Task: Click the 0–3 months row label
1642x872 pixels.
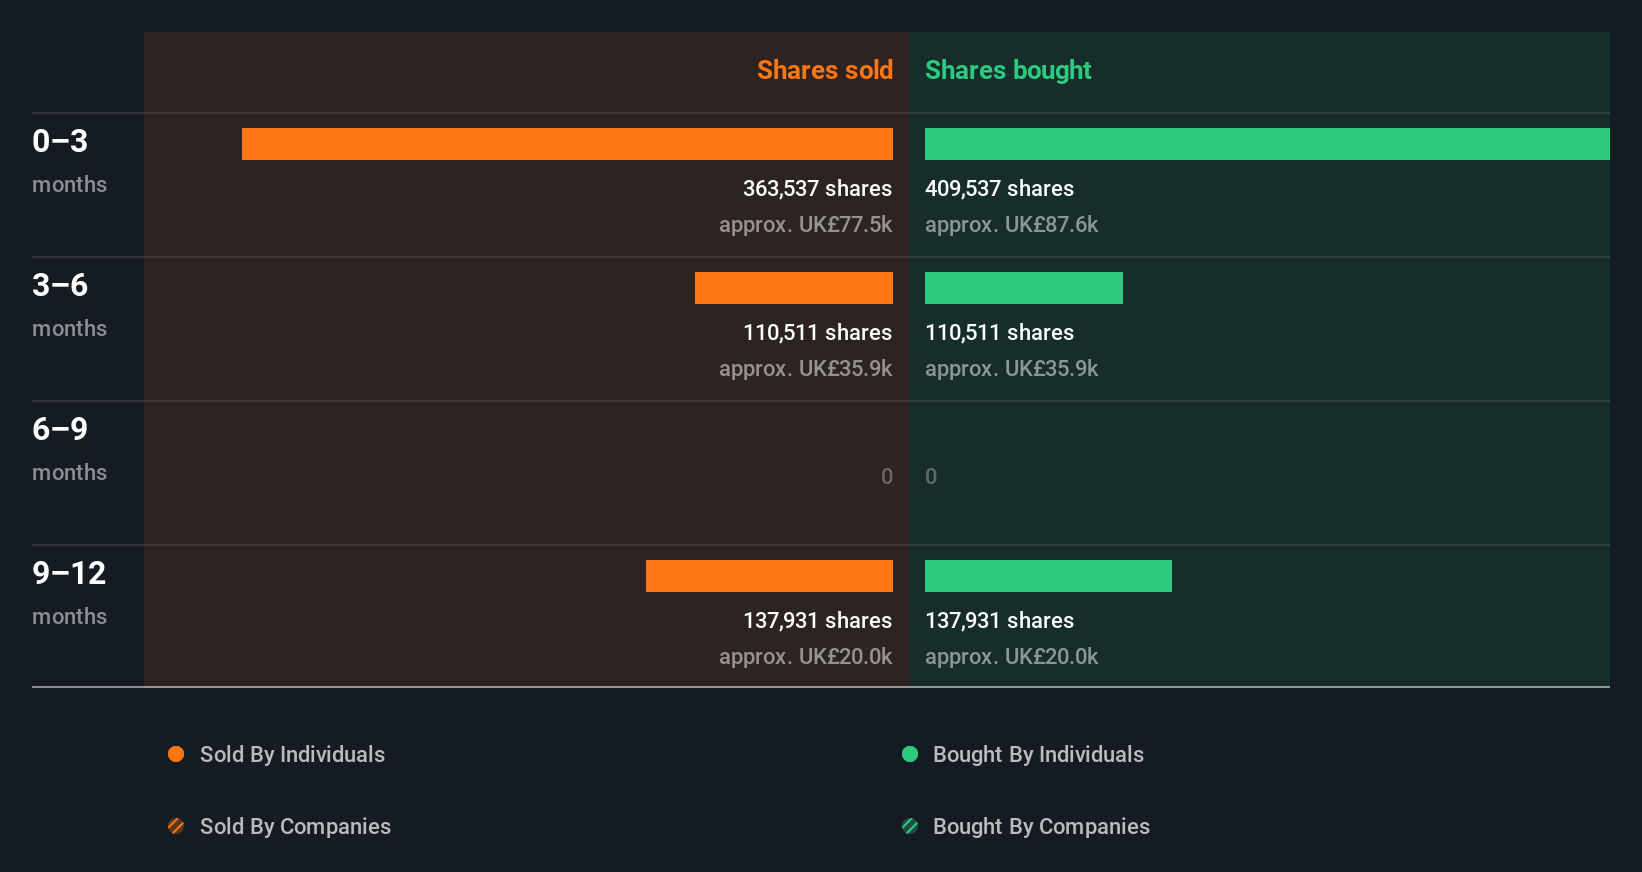Action: pyautogui.click(x=69, y=161)
